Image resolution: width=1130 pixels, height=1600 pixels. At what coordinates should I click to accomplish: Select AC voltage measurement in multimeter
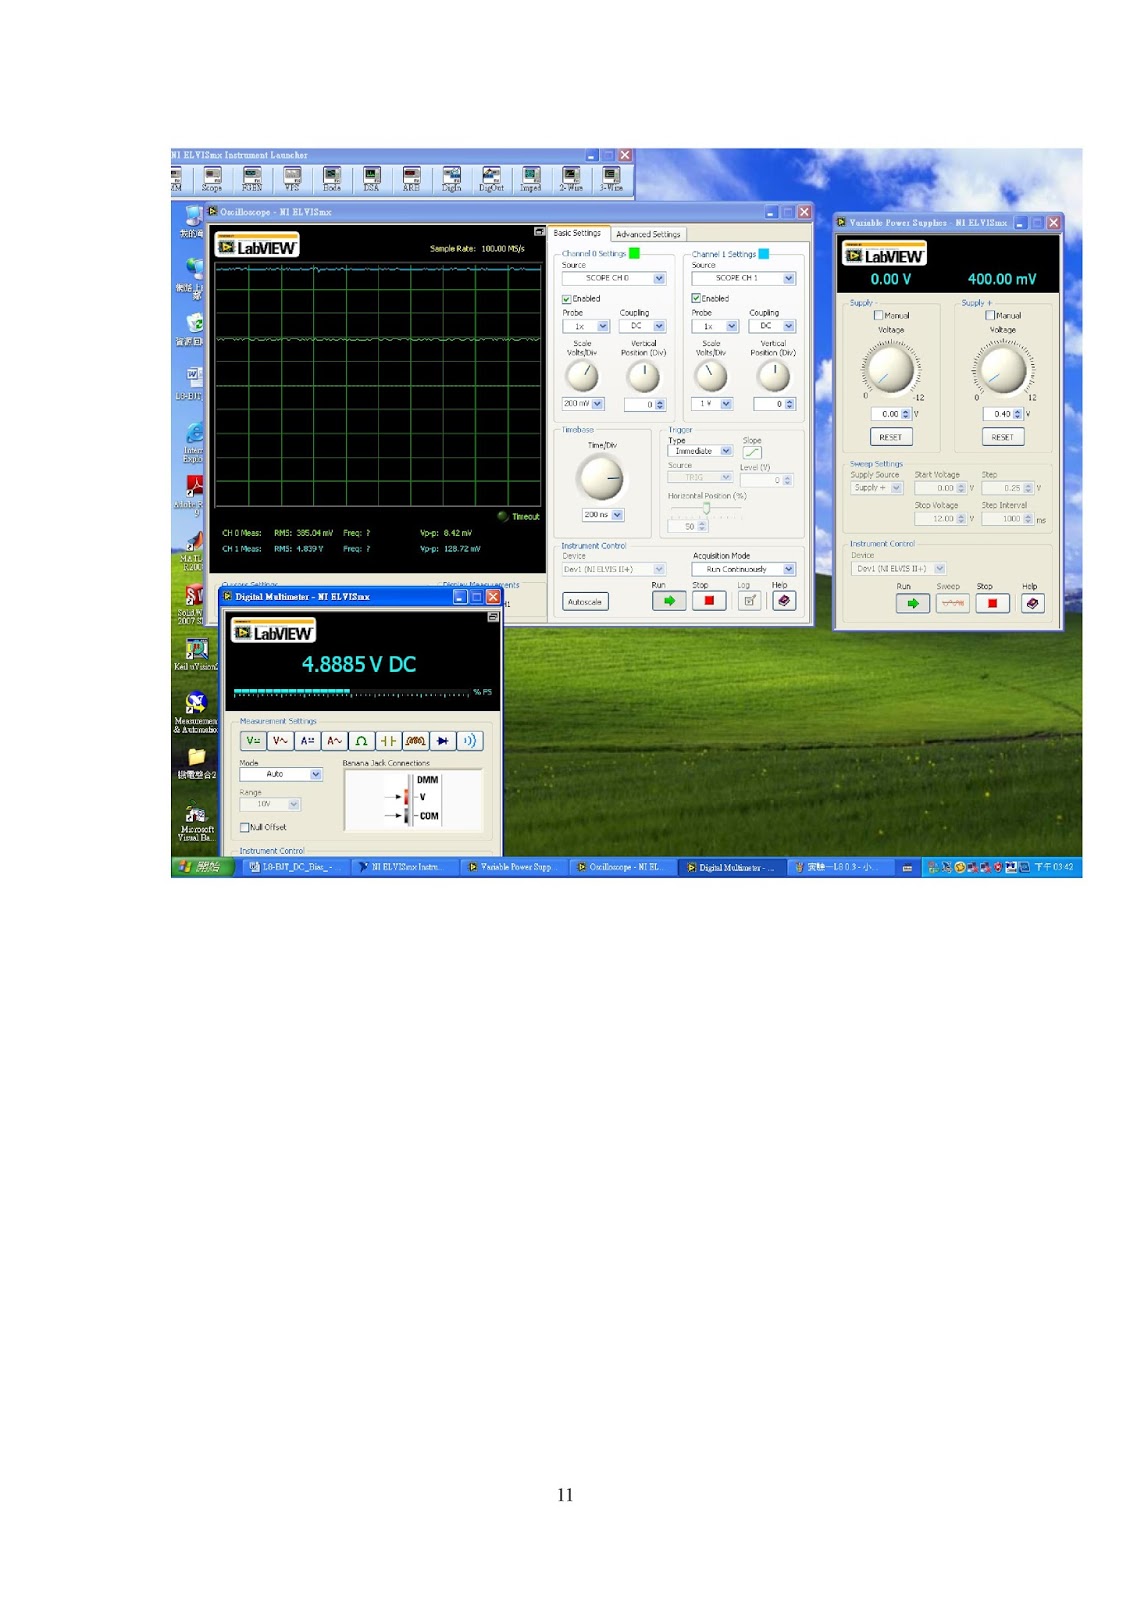pyautogui.click(x=280, y=741)
